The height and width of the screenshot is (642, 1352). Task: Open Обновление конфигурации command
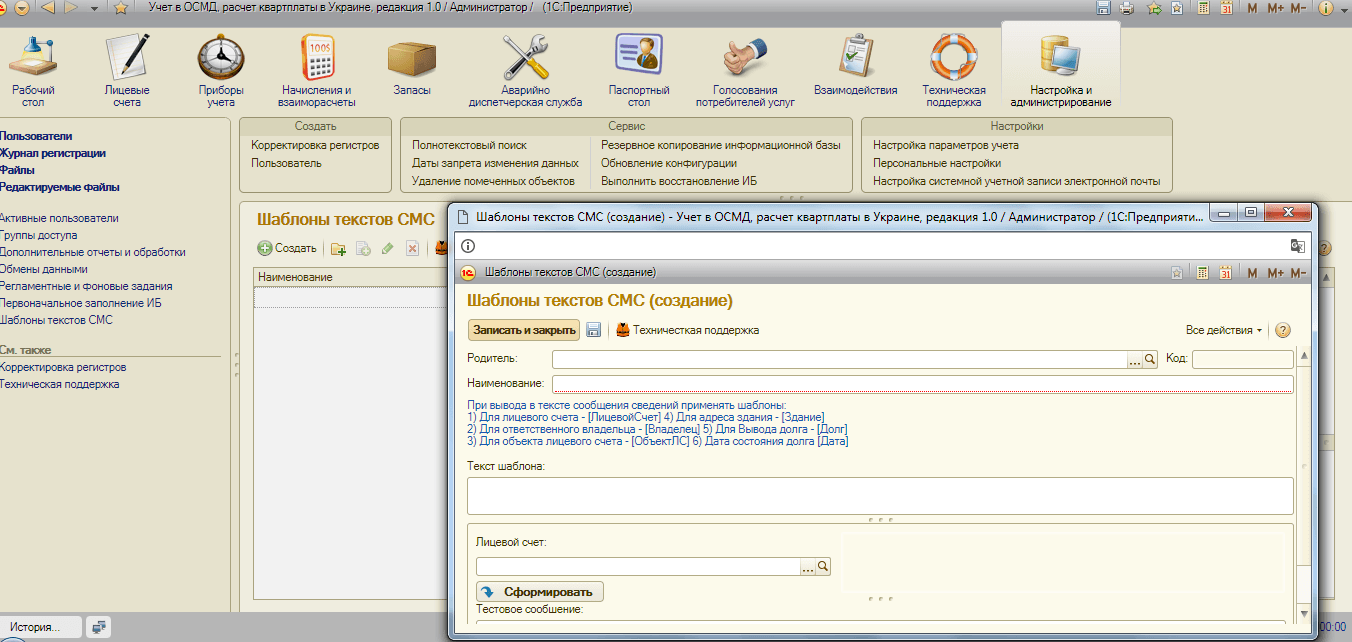point(669,163)
